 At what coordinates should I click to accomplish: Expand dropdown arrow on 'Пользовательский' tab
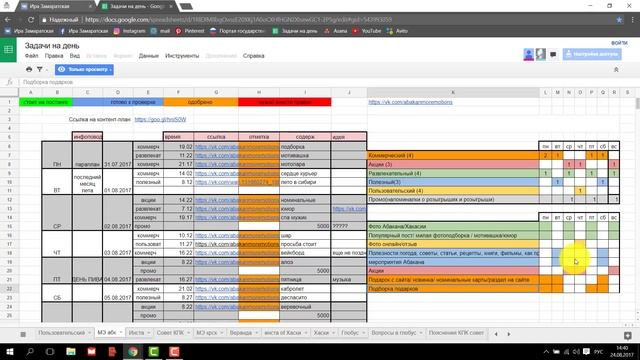pyautogui.click(x=89, y=333)
